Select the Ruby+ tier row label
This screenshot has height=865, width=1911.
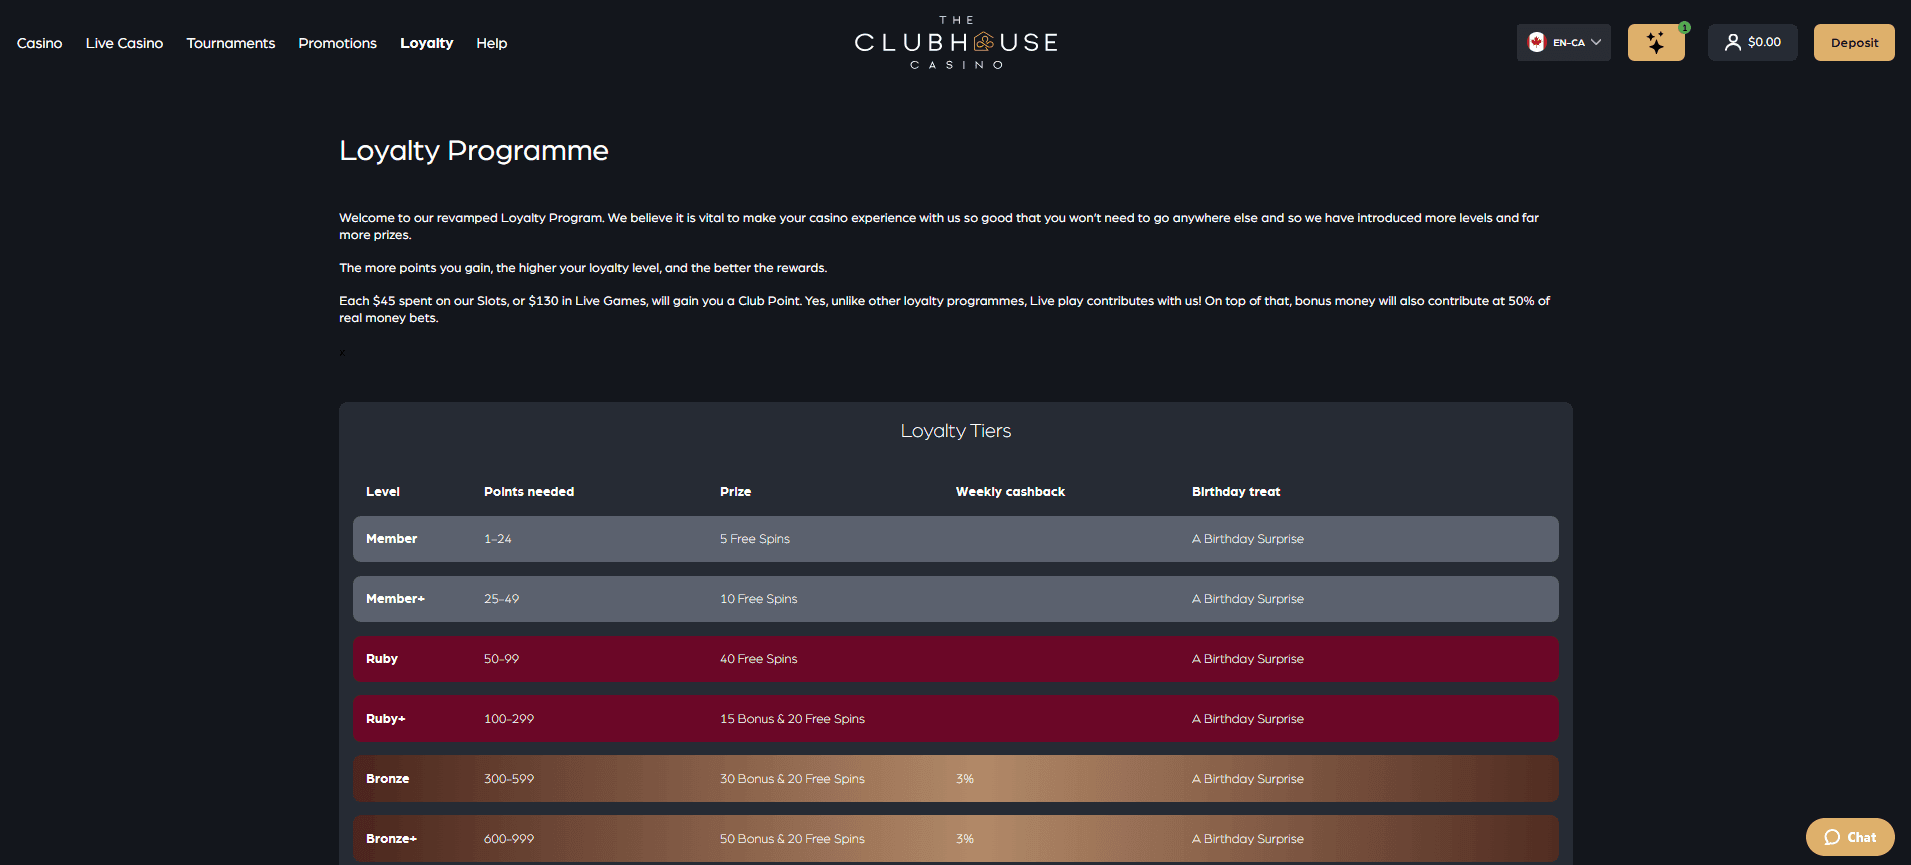point(386,718)
